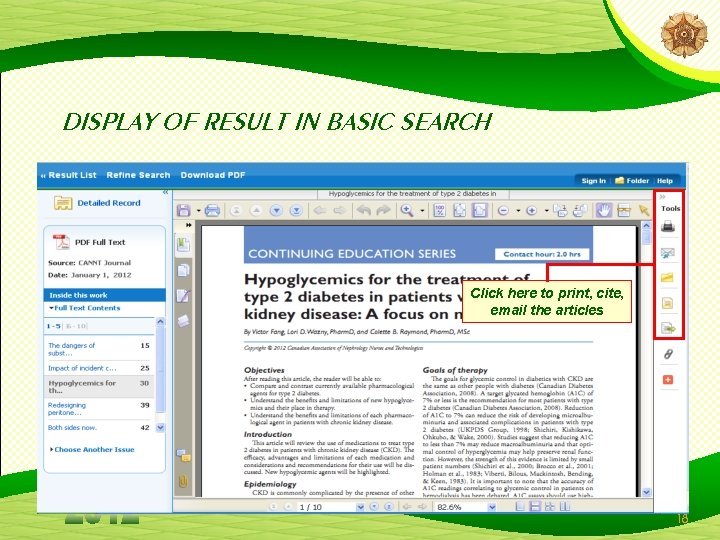The height and width of the screenshot is (540, 720).
Task: Open the layers side panel icon
Action: click(x=183, y=321)
